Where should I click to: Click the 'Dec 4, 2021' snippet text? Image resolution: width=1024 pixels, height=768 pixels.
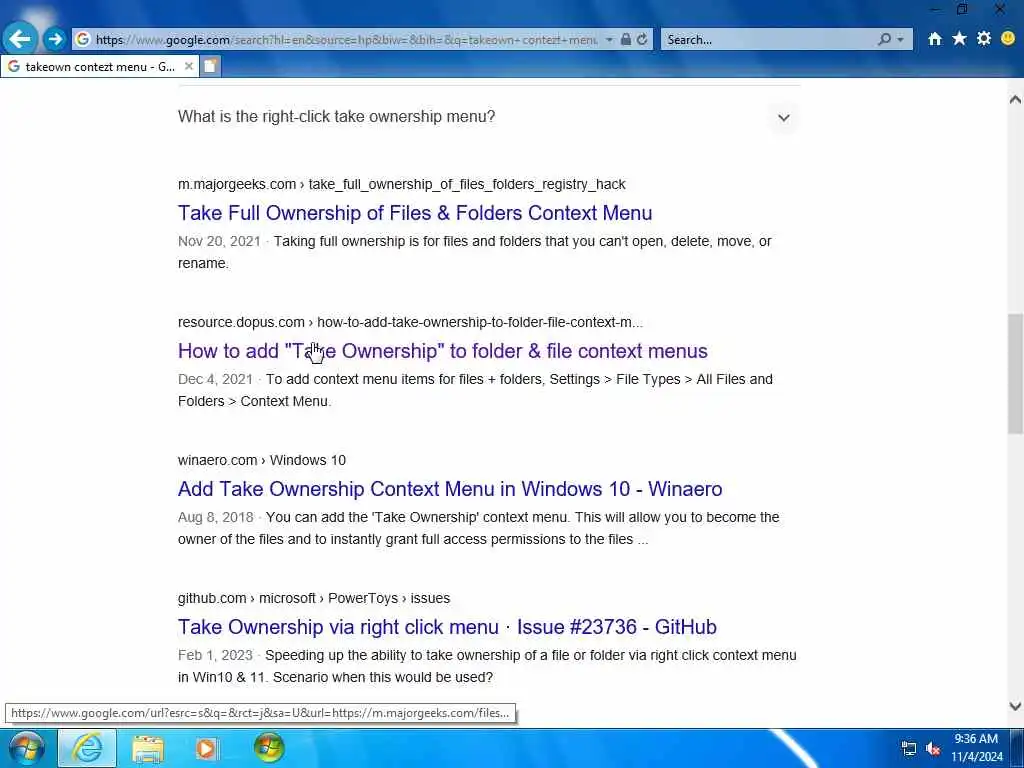(215, 379)
